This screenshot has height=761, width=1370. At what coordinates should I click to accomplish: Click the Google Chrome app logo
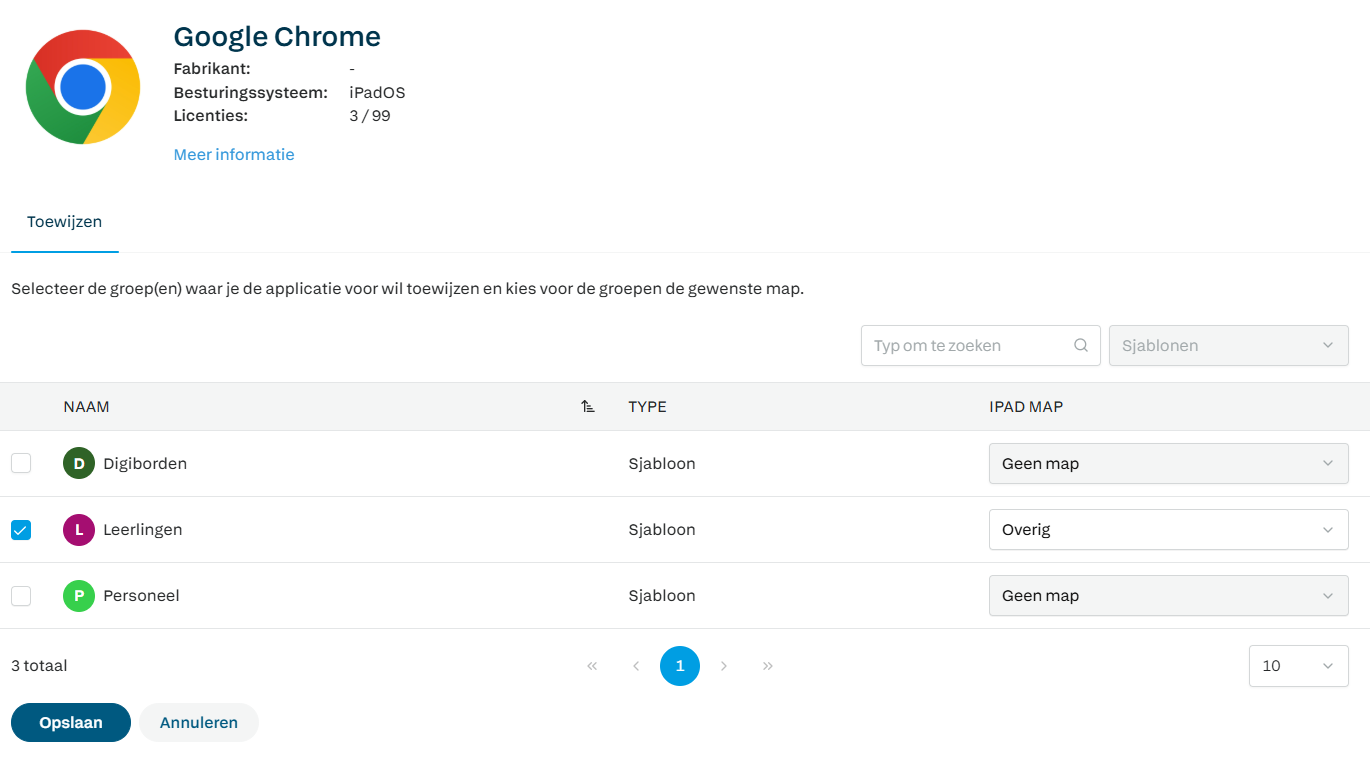pyautogui.click(x=83, y=87)
